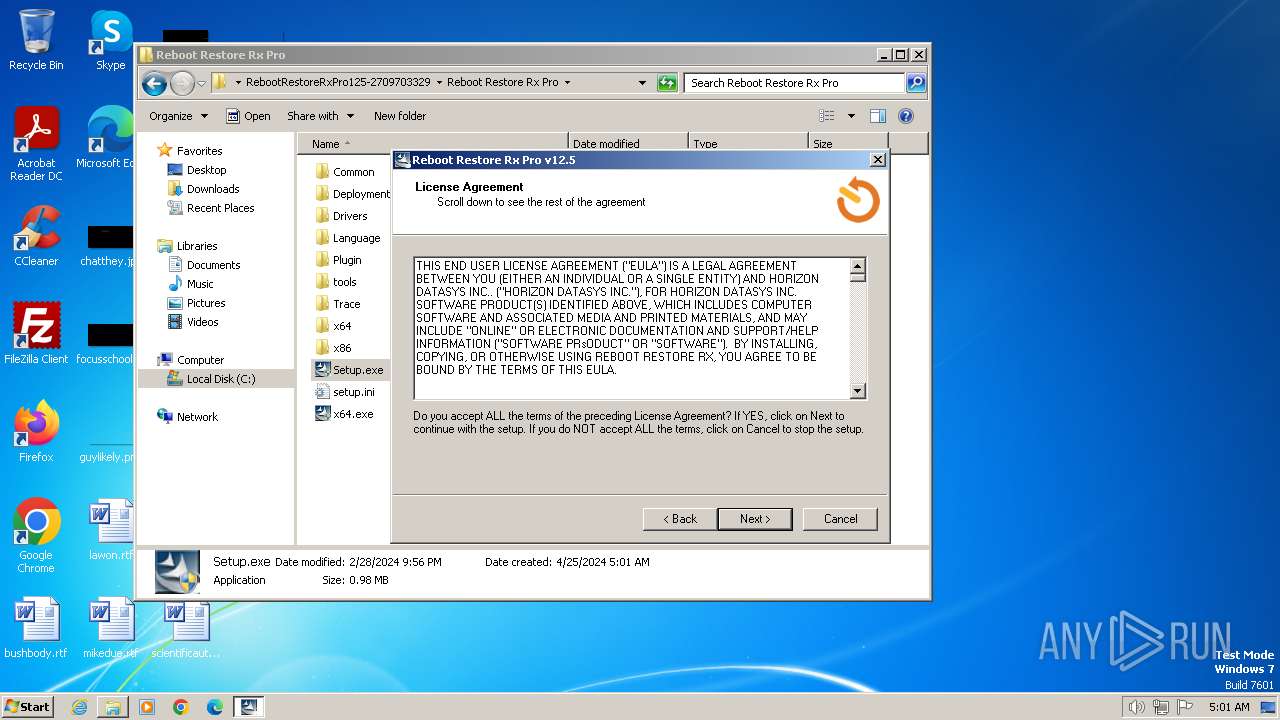Select Computer in navigation pane
The image size is (1280, 720).
(x=190, y=360)
